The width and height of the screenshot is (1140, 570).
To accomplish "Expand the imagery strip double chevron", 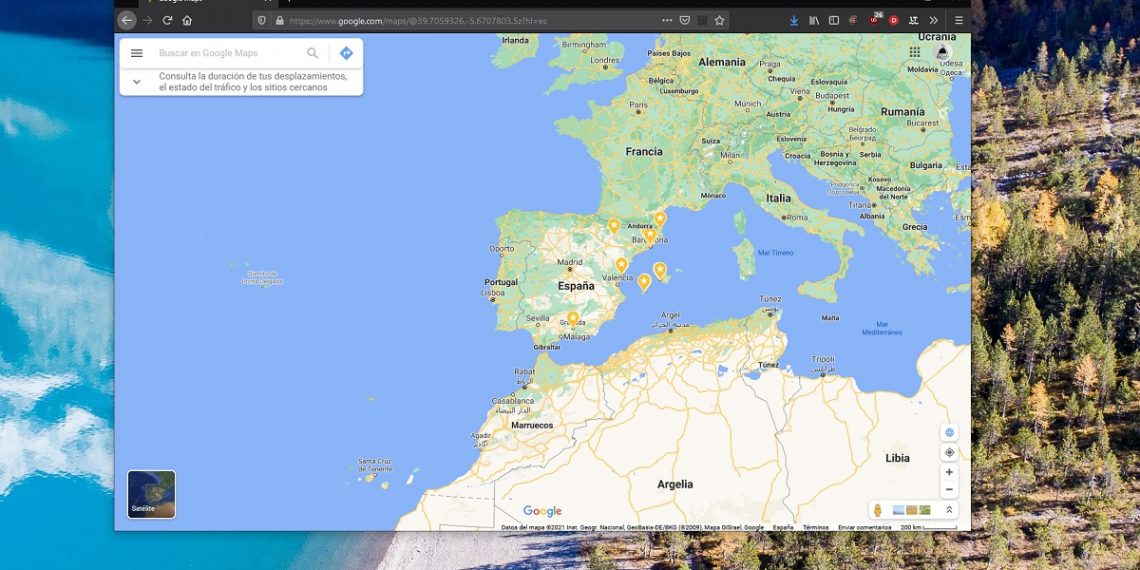I will point(949,510).
